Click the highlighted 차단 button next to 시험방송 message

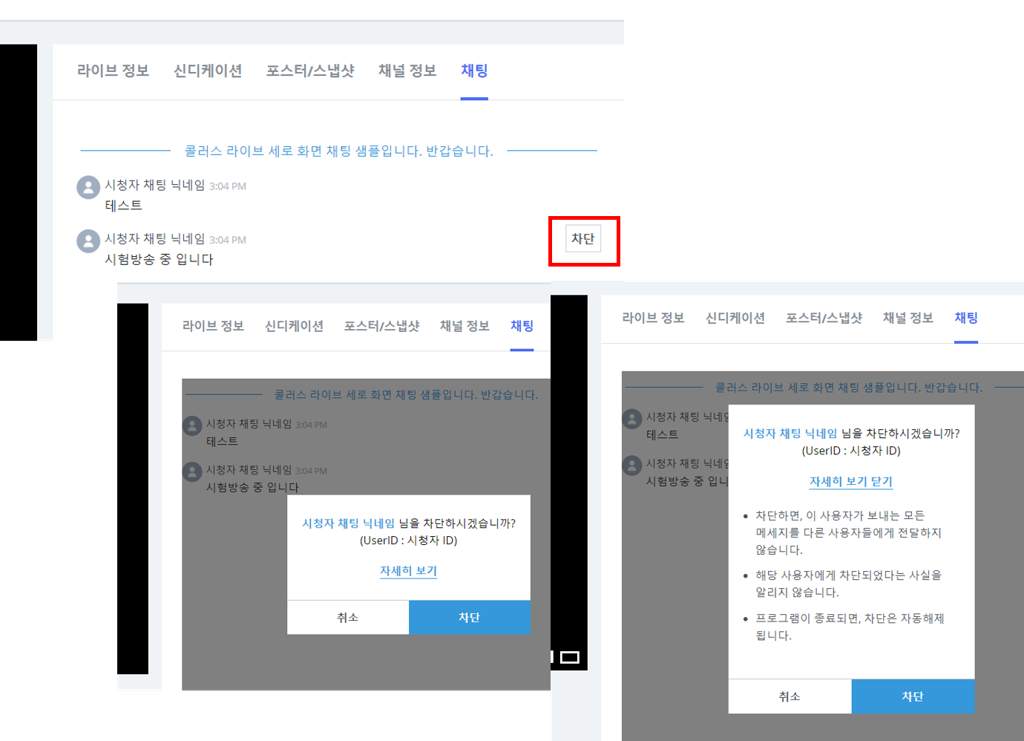(x=583, y=240)
